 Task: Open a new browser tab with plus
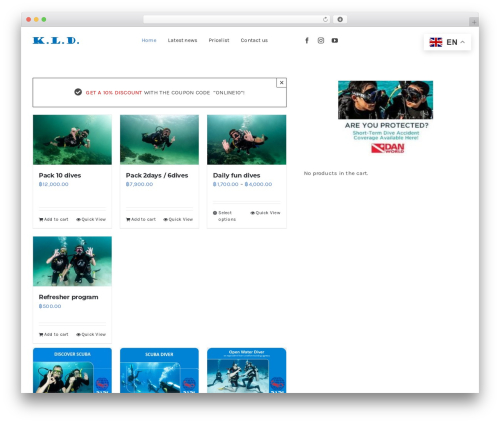(x=474, y=22)
